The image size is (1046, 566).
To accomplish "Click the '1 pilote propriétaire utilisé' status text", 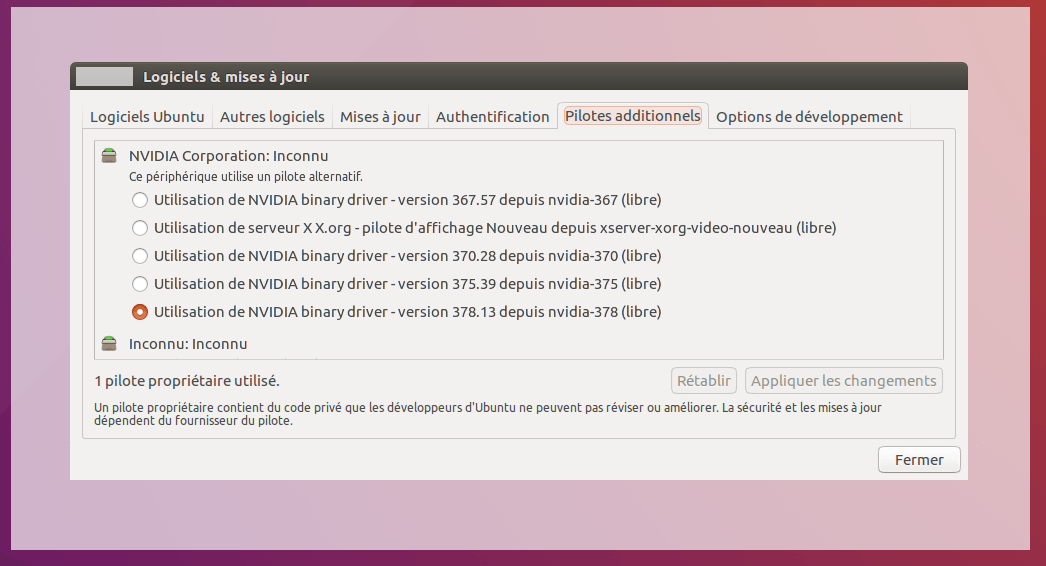I will pos(187,381).
